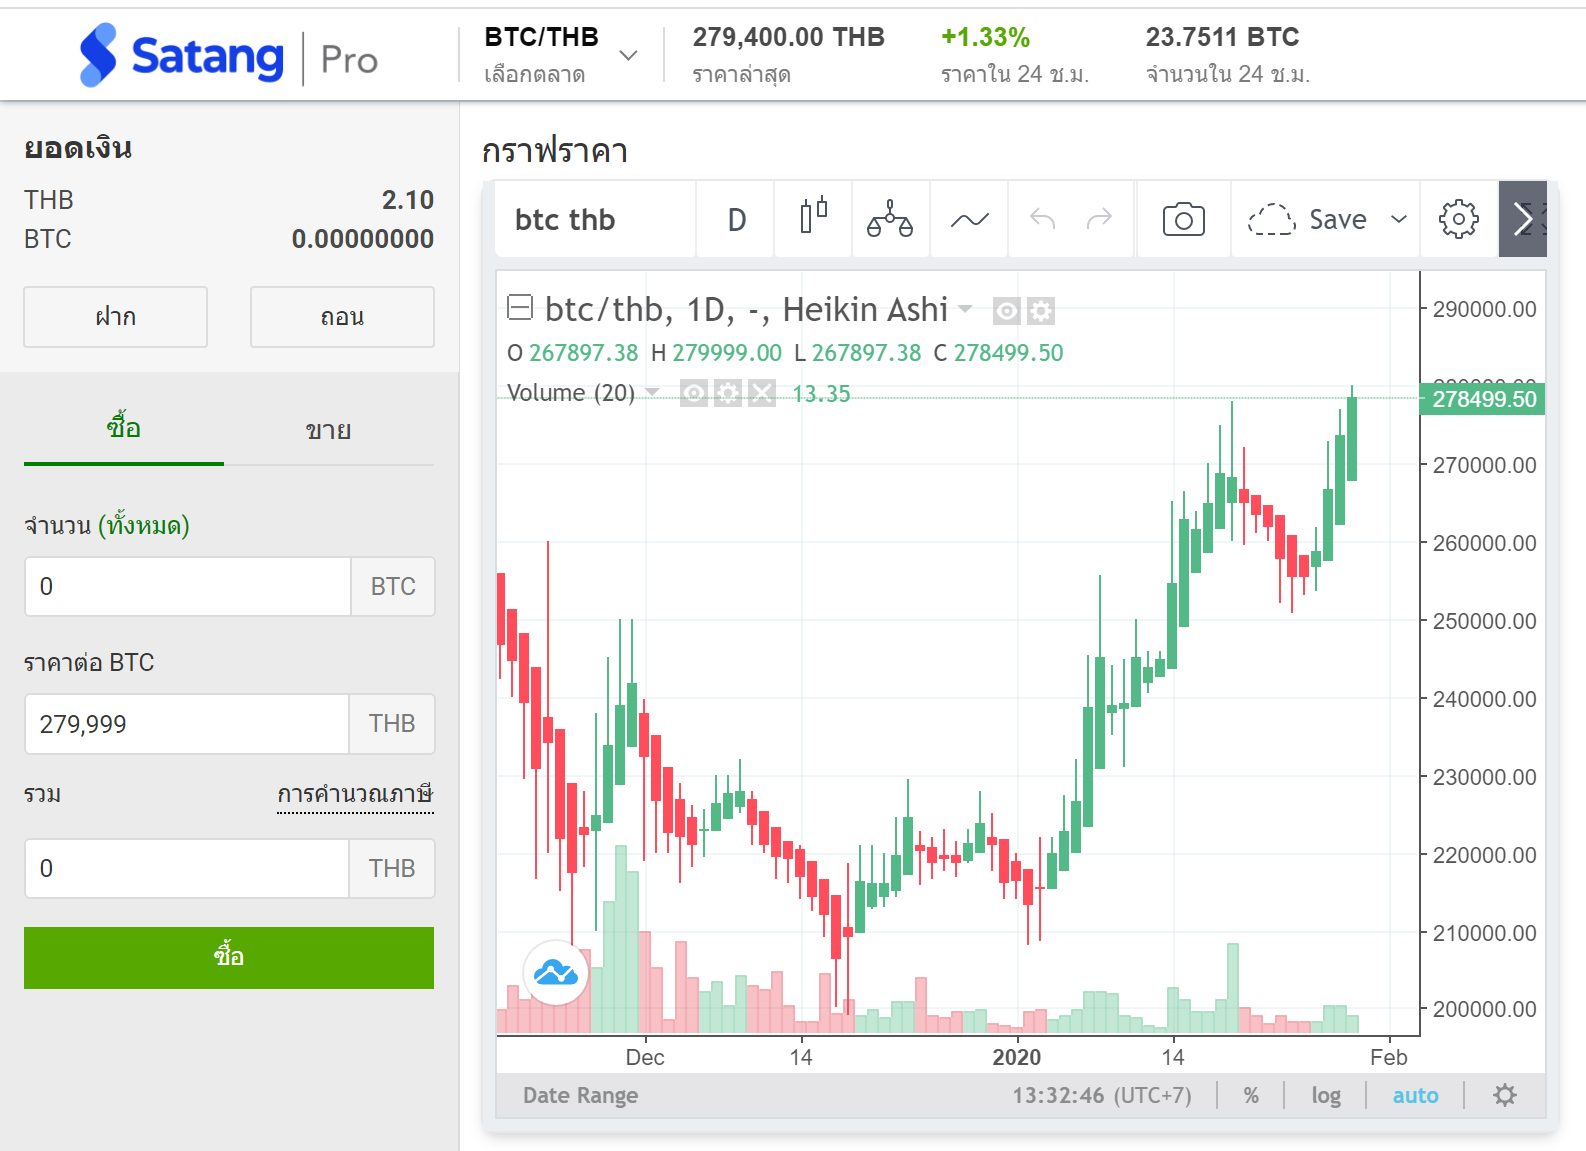Open the Save chart dropdown arrow

(x=1399, y=219)
